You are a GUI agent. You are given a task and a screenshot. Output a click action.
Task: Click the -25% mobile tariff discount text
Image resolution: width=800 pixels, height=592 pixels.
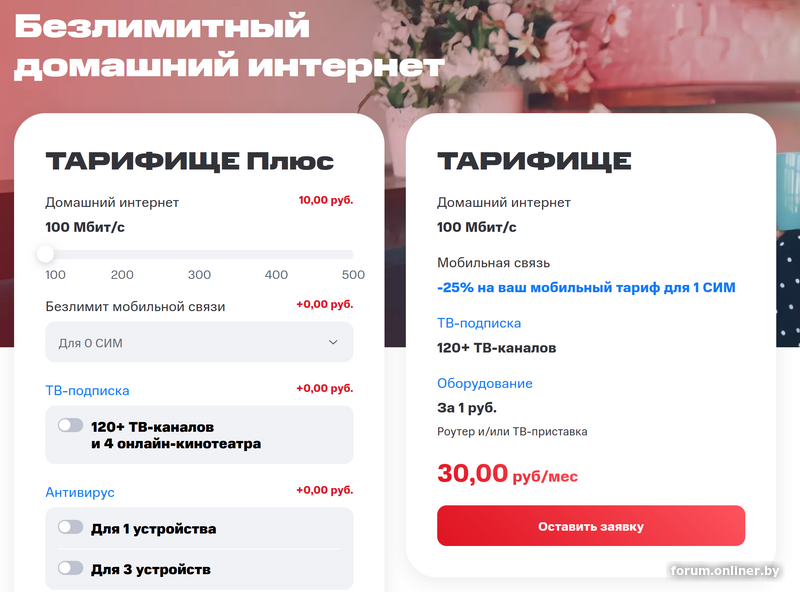[x=585, y=288]
